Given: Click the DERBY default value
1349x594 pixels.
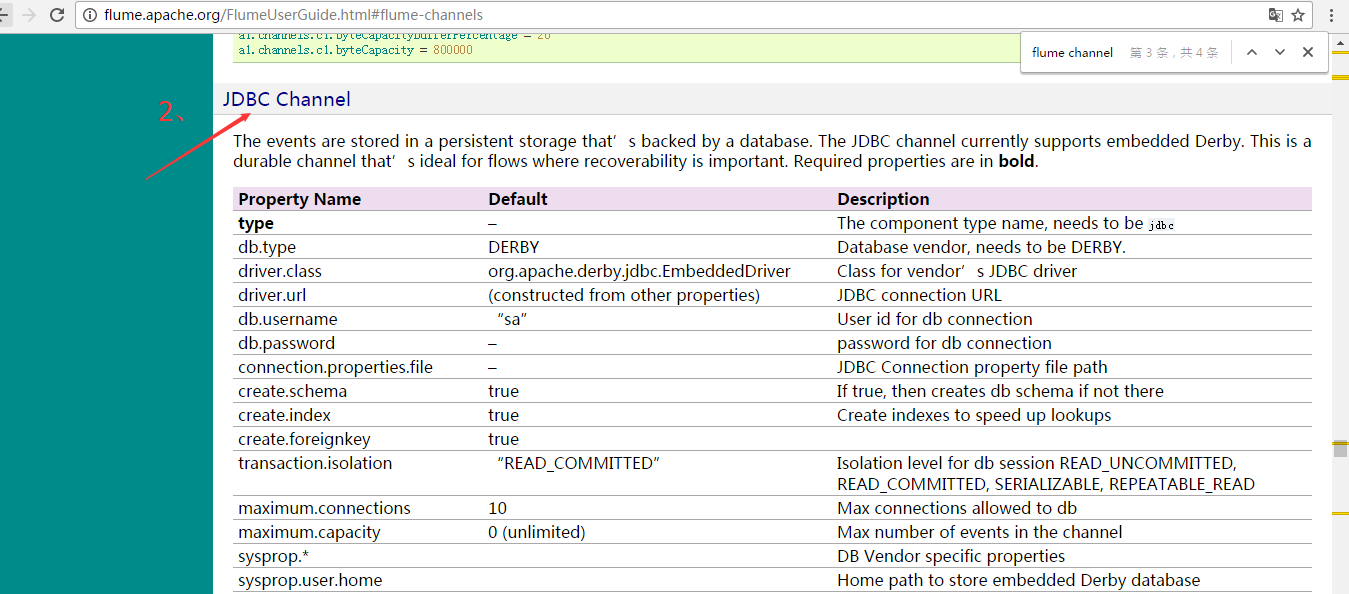Looking at the screenshot, I should [513, 247].
